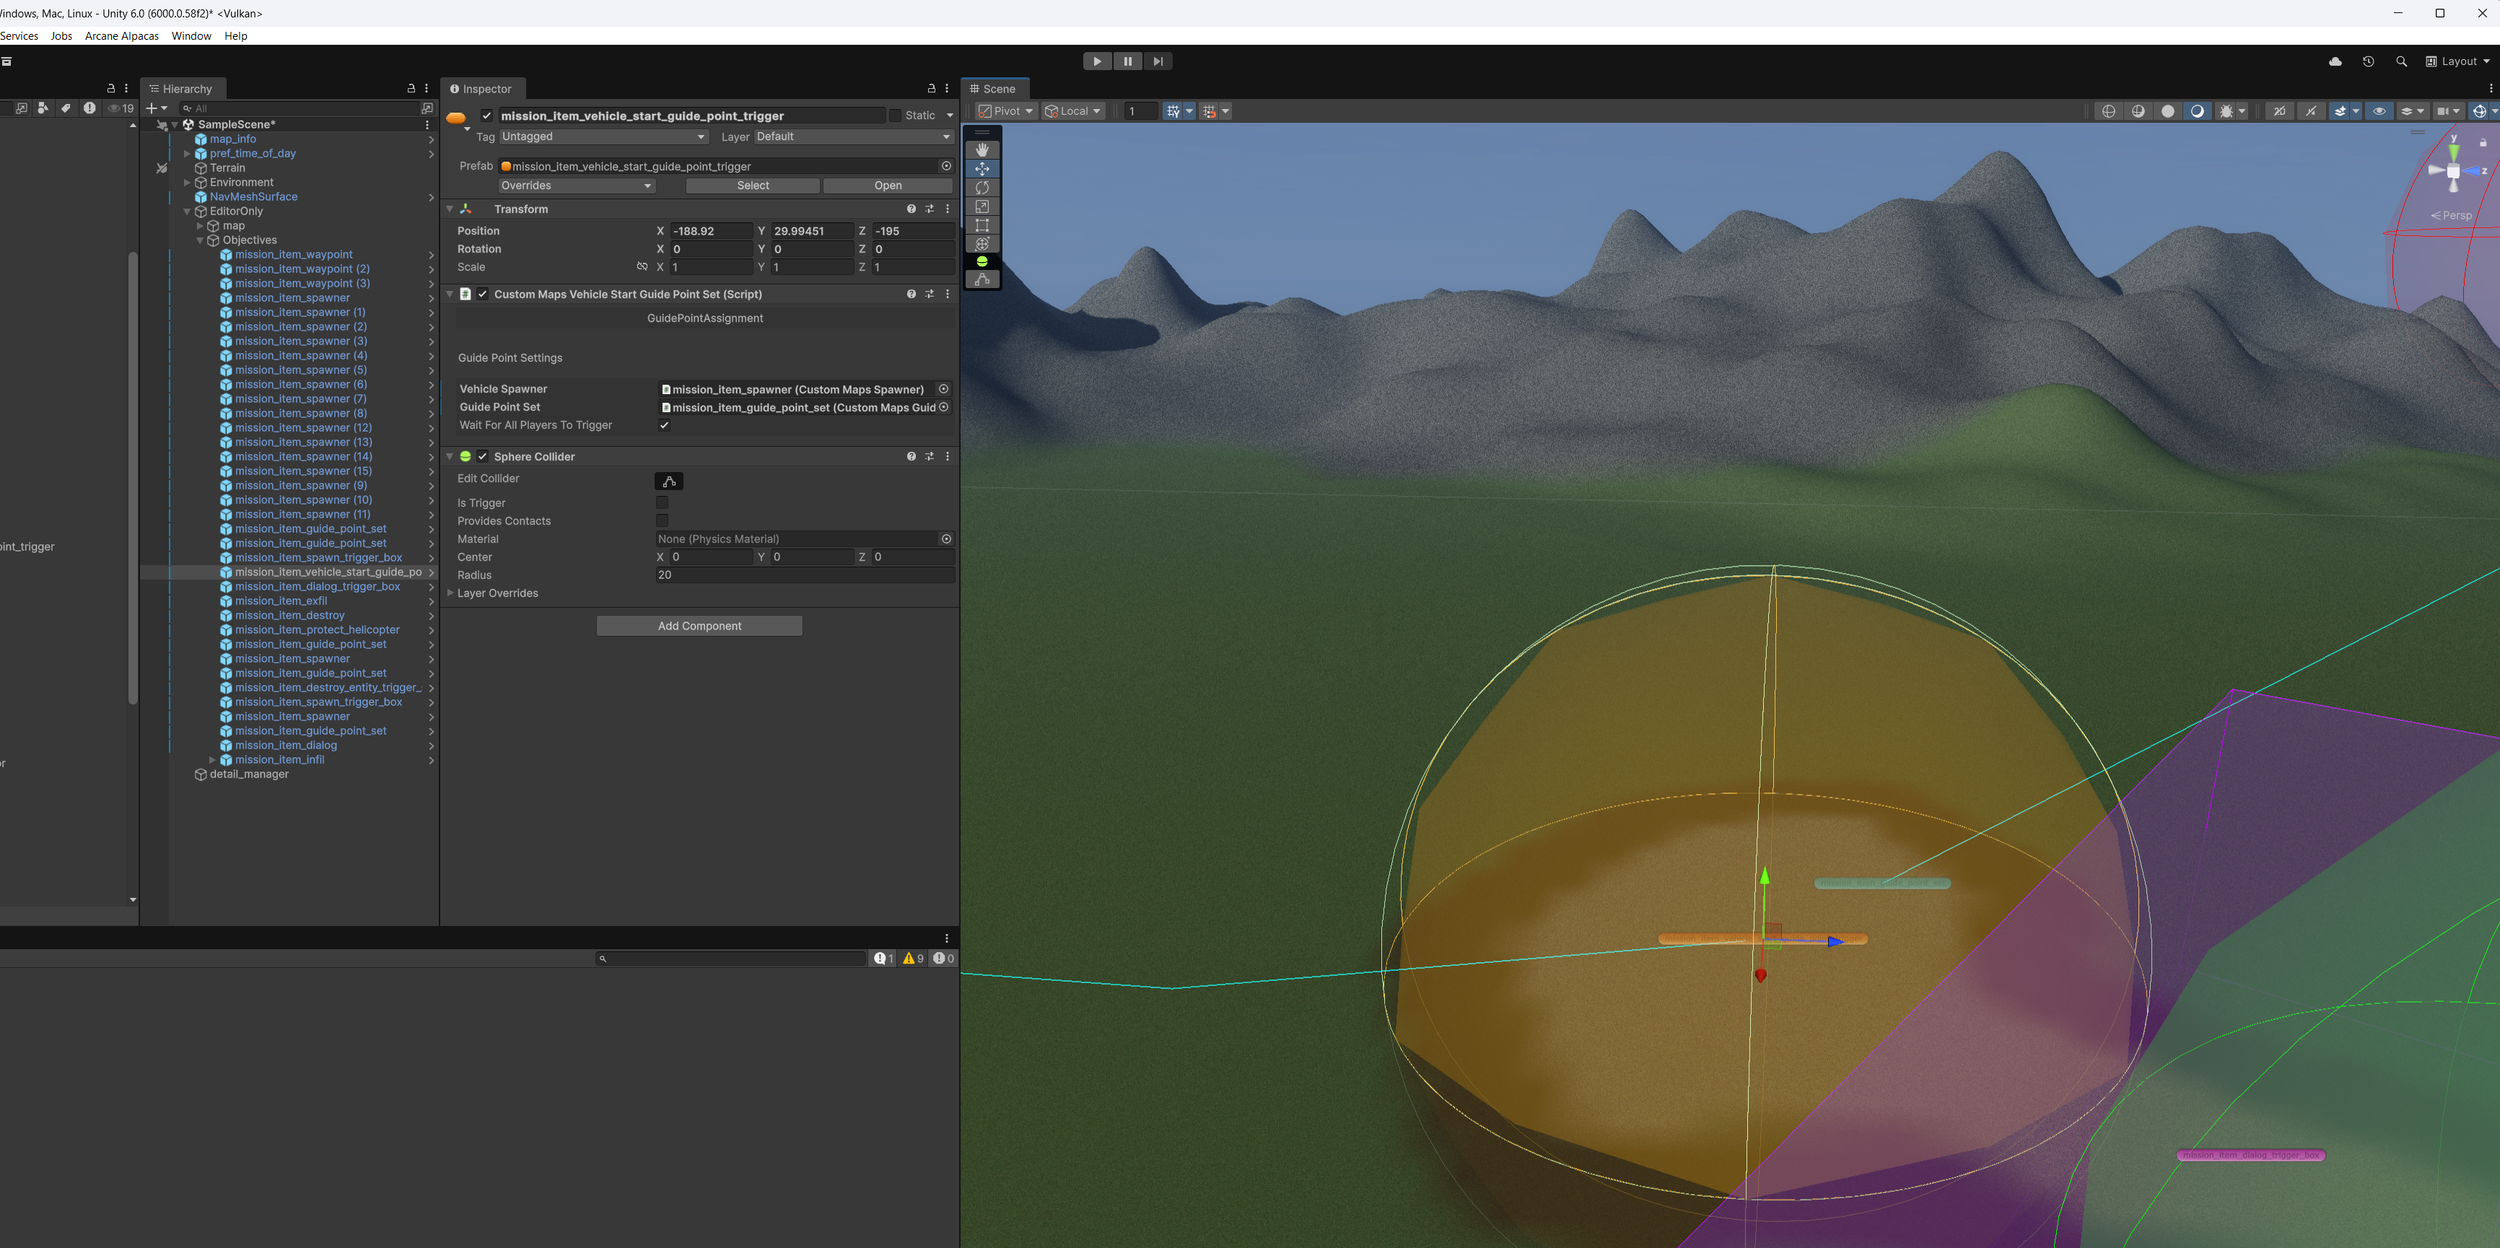This screenshot has width=2500, height=1248.
Task: Click the Scene search magnifier icon
Action: pyautogui.click(x=2401, y=62)
